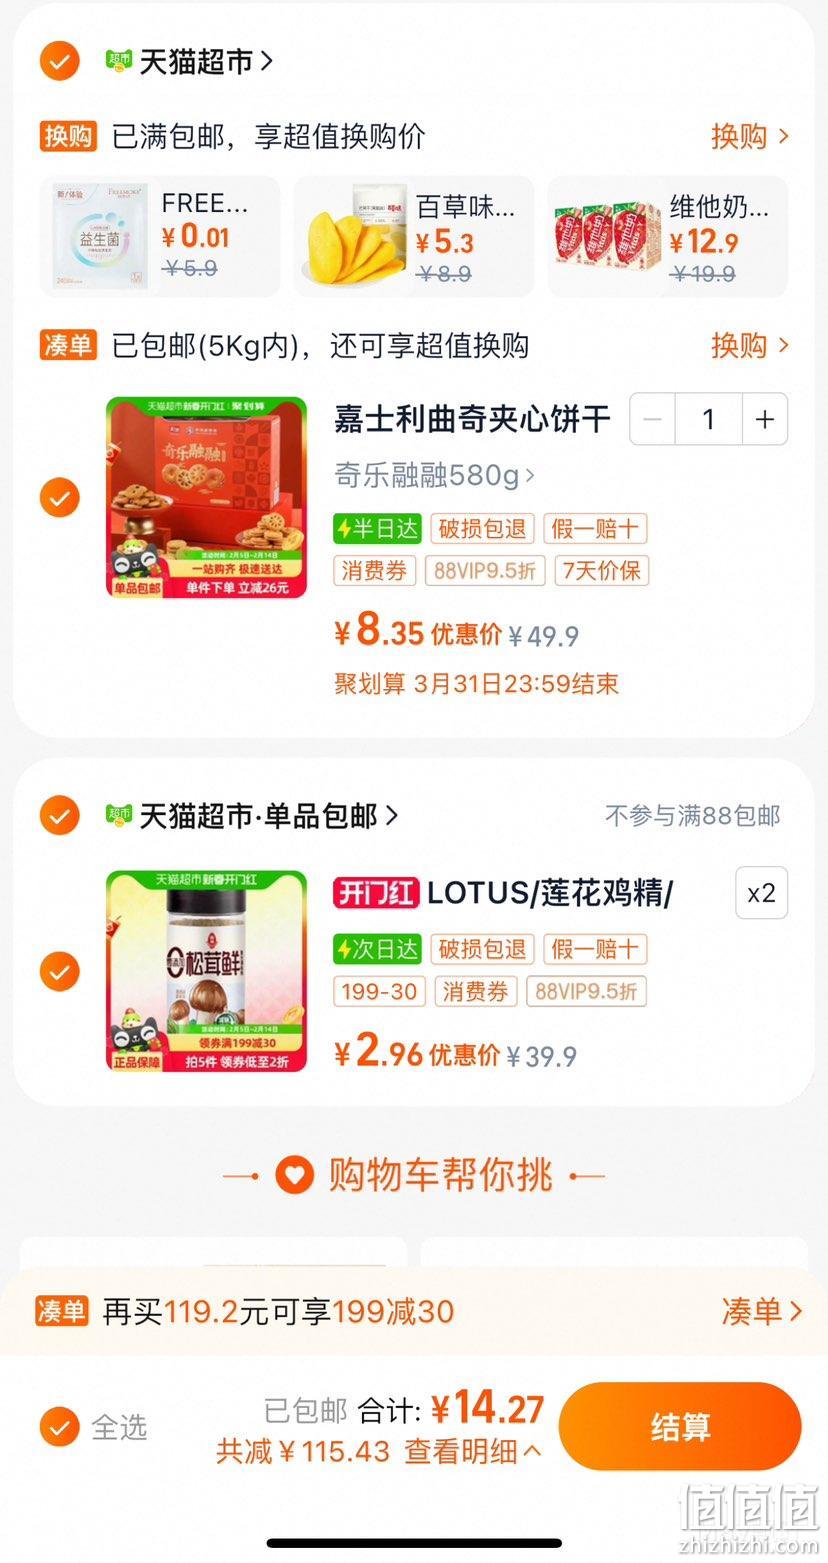Tap the heart icon in 购物车帮你挑

point(294,1175)
